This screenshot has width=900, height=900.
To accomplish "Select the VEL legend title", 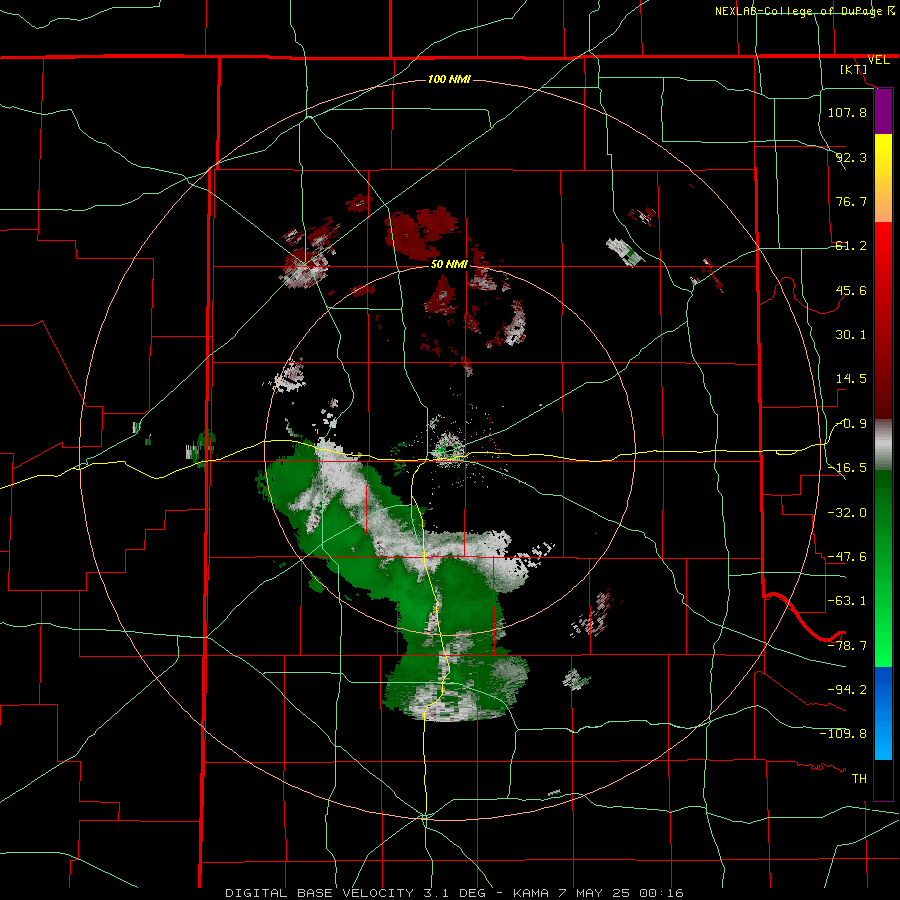I will click(x=879, y=60).
